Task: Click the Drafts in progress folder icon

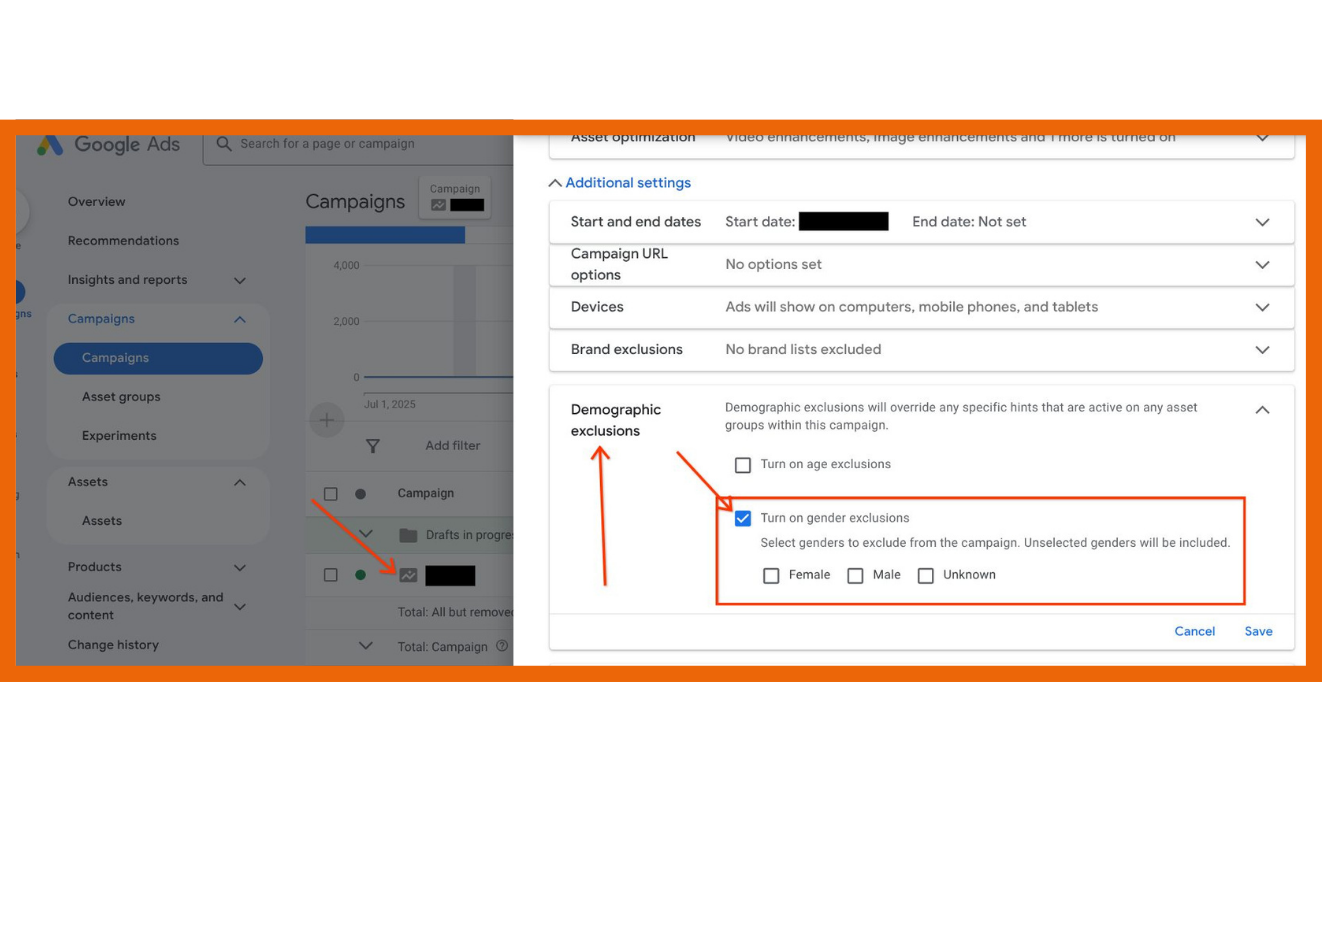Action: coord(408,535)
